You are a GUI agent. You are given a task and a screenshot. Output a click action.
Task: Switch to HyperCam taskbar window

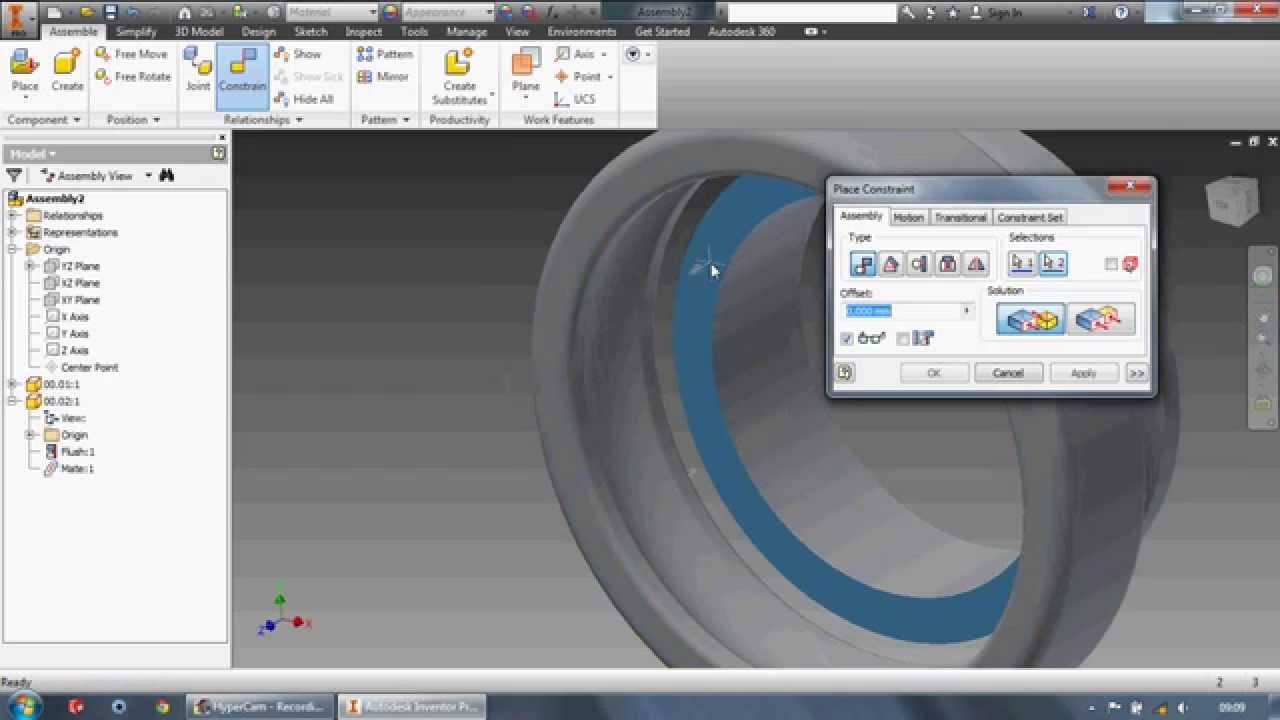[x=259, y=706]
